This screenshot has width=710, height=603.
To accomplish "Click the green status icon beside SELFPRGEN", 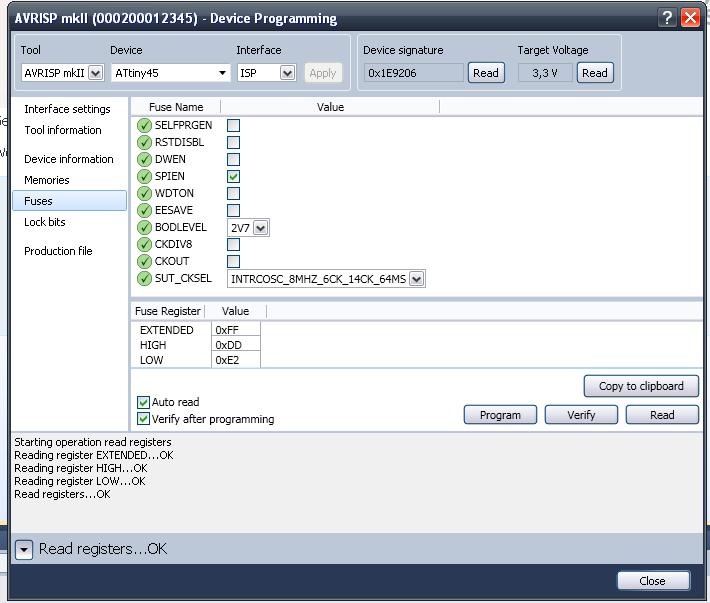I will coord(144,125).
